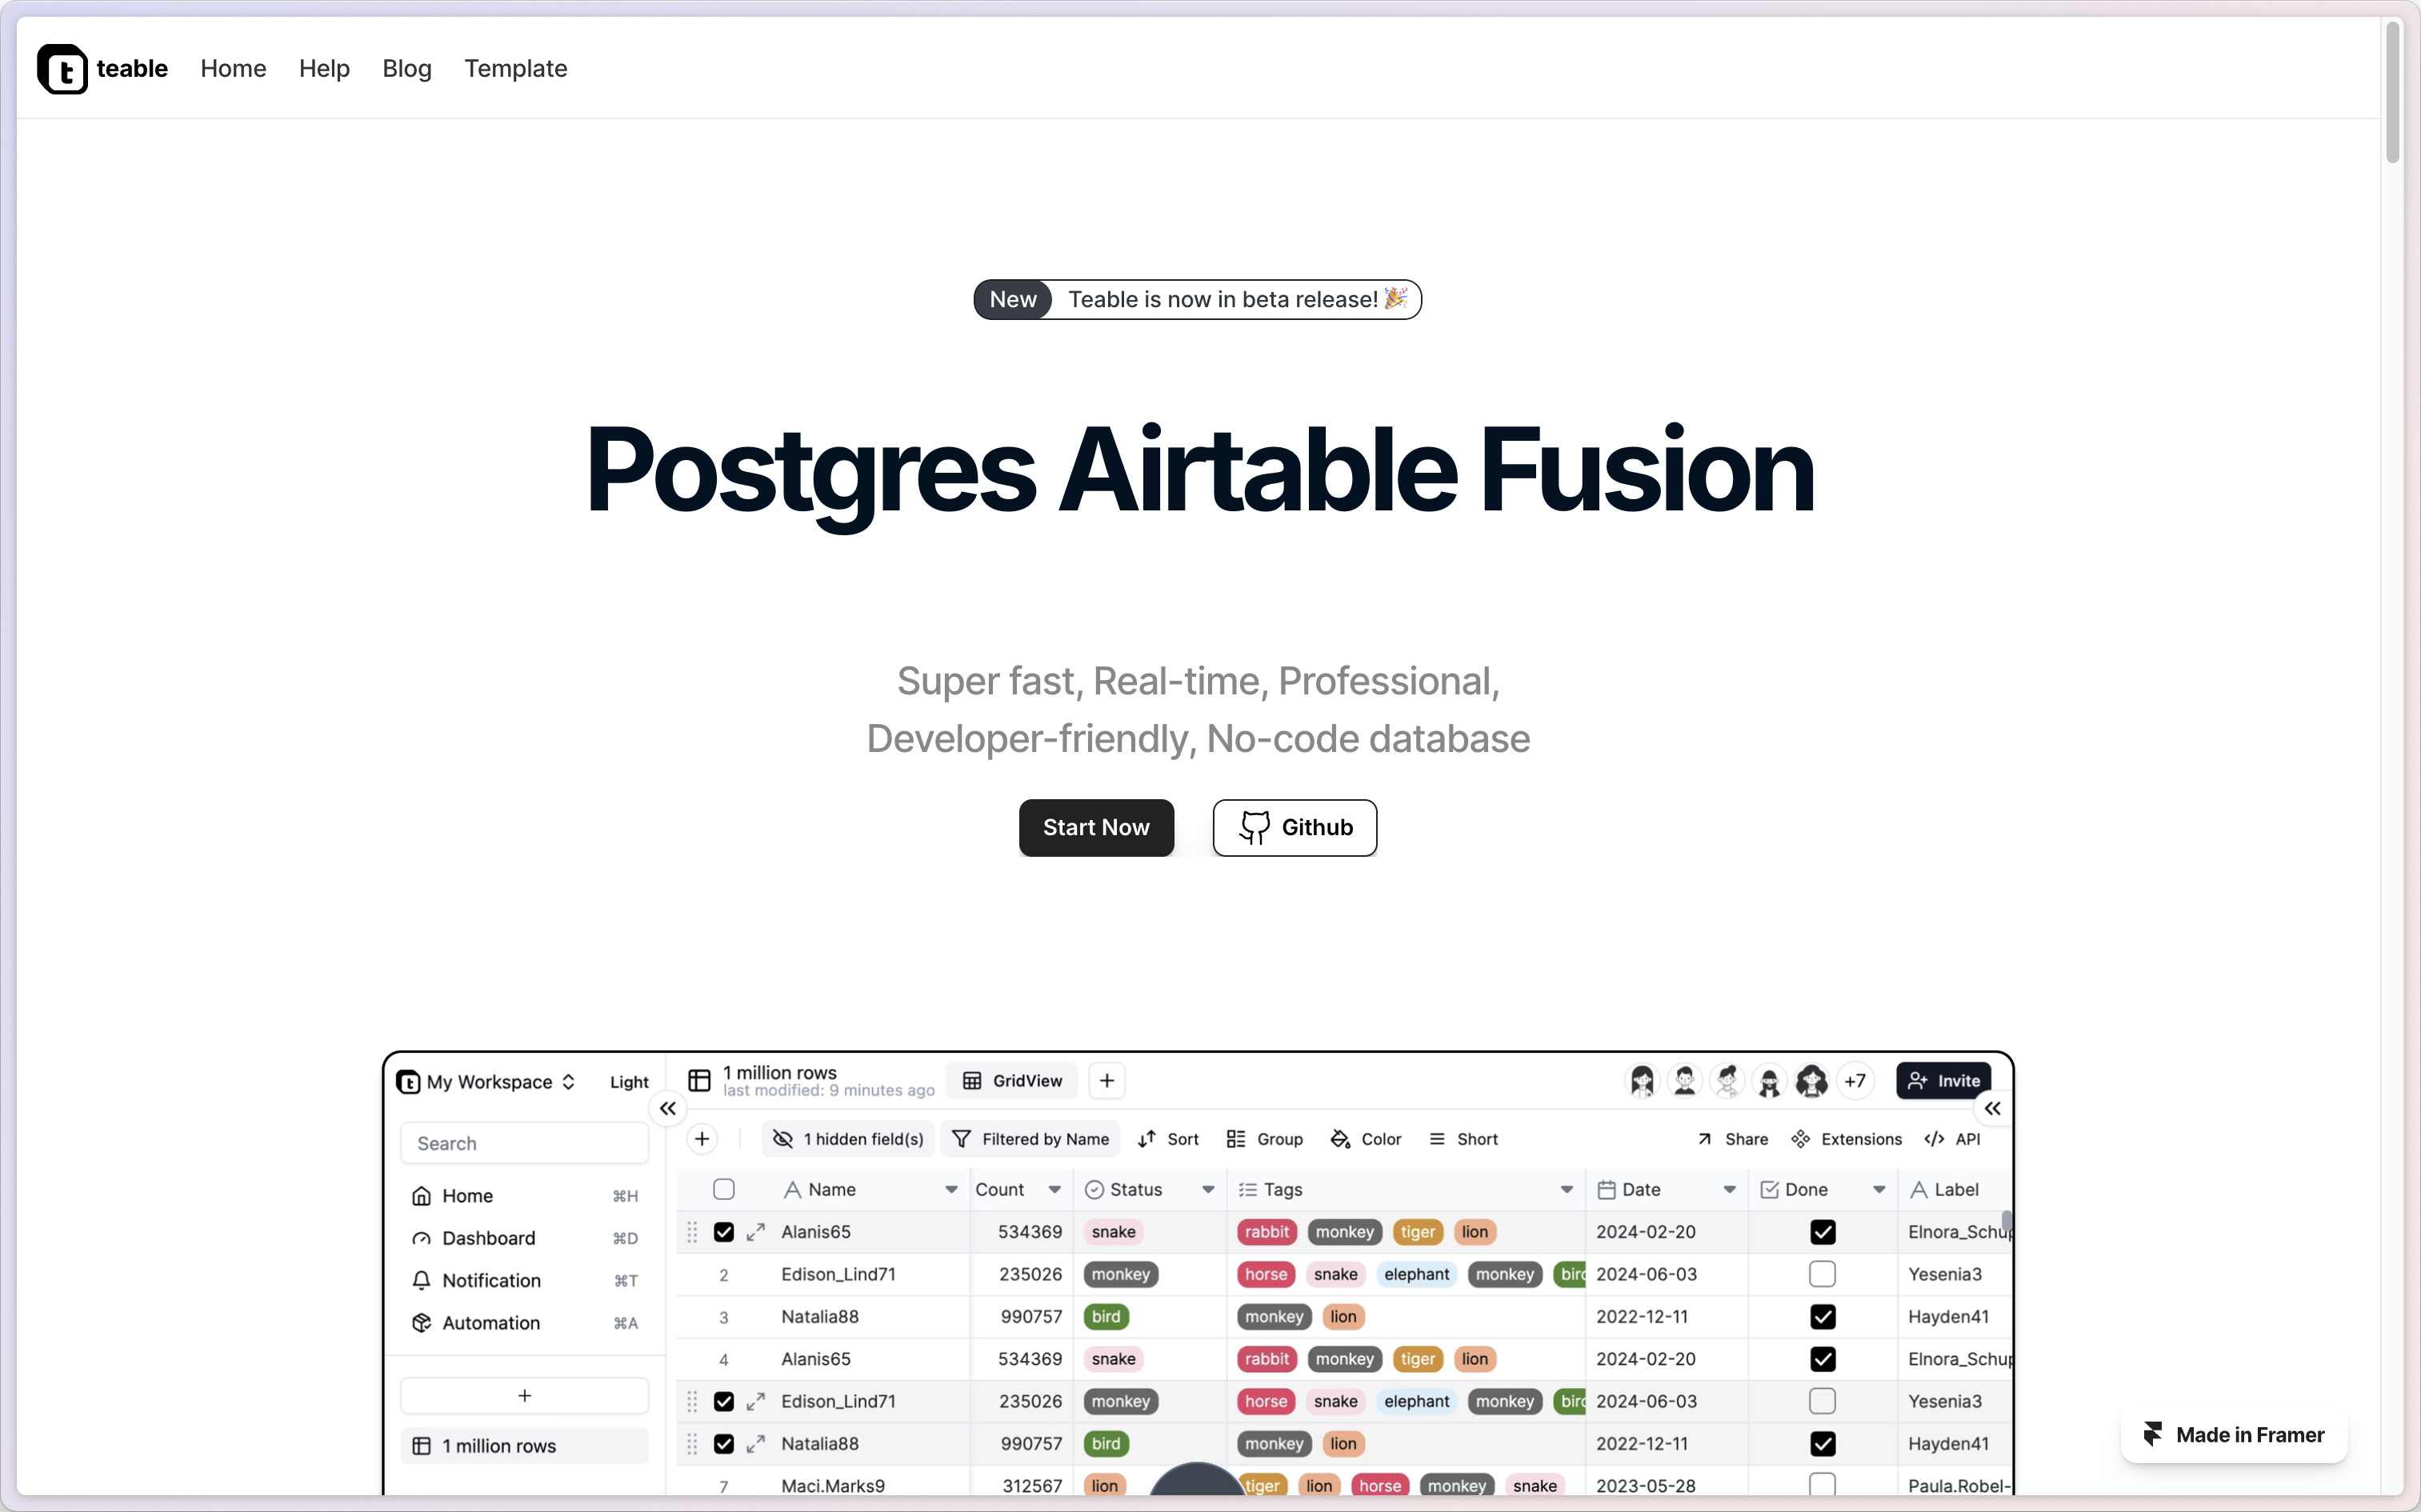2421x1512 pixels.
Task: Open the Extensions icon in toolbar
Action: tap(1800, 1139)
